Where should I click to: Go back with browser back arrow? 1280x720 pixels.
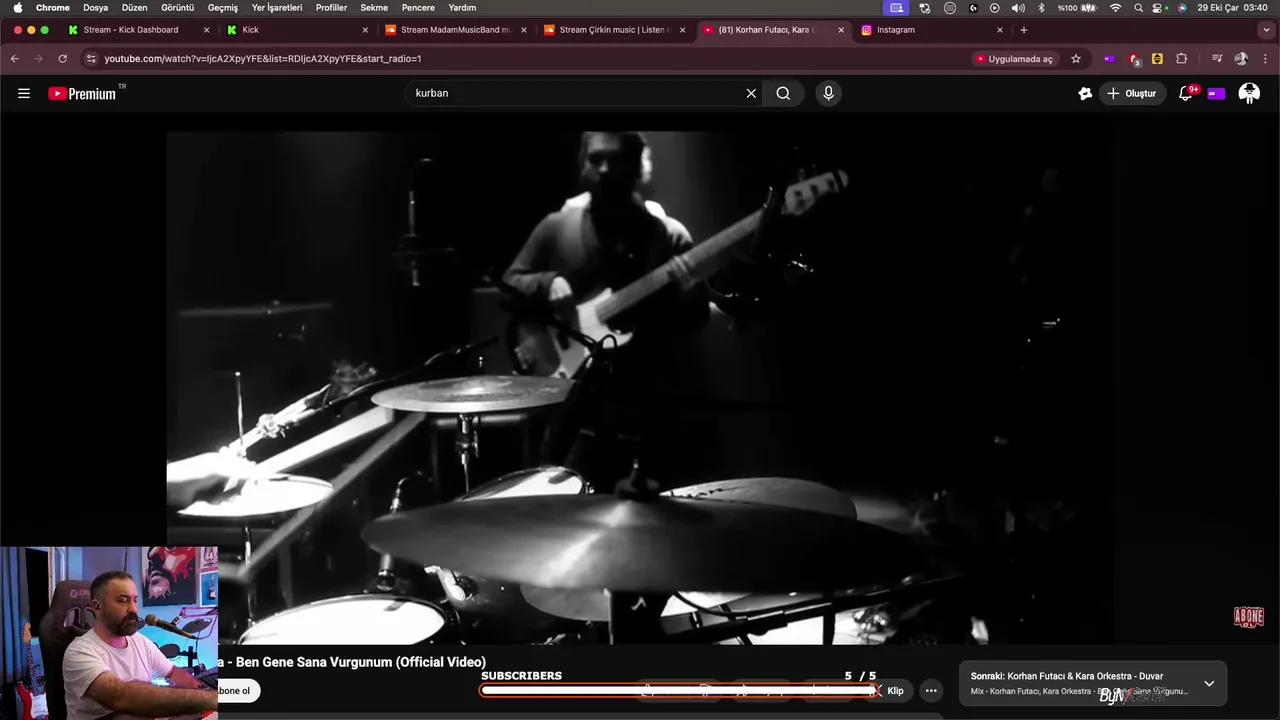[15, 59]
